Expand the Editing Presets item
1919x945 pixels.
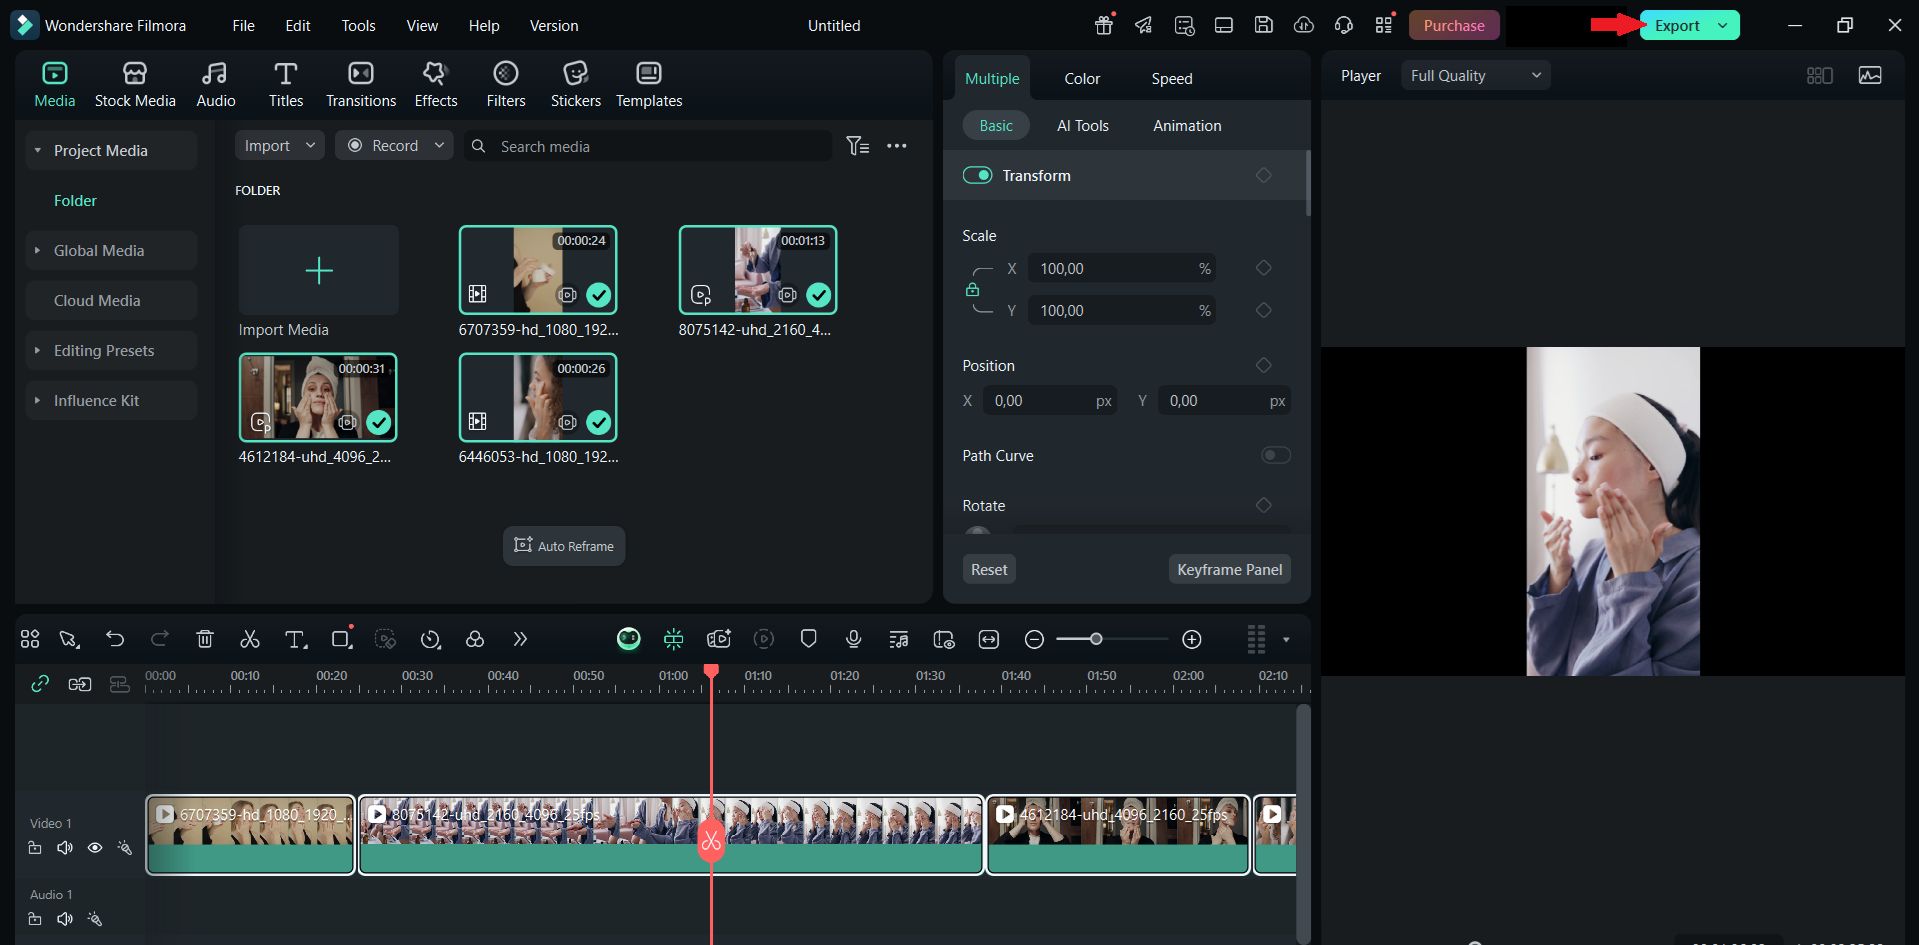38,351
